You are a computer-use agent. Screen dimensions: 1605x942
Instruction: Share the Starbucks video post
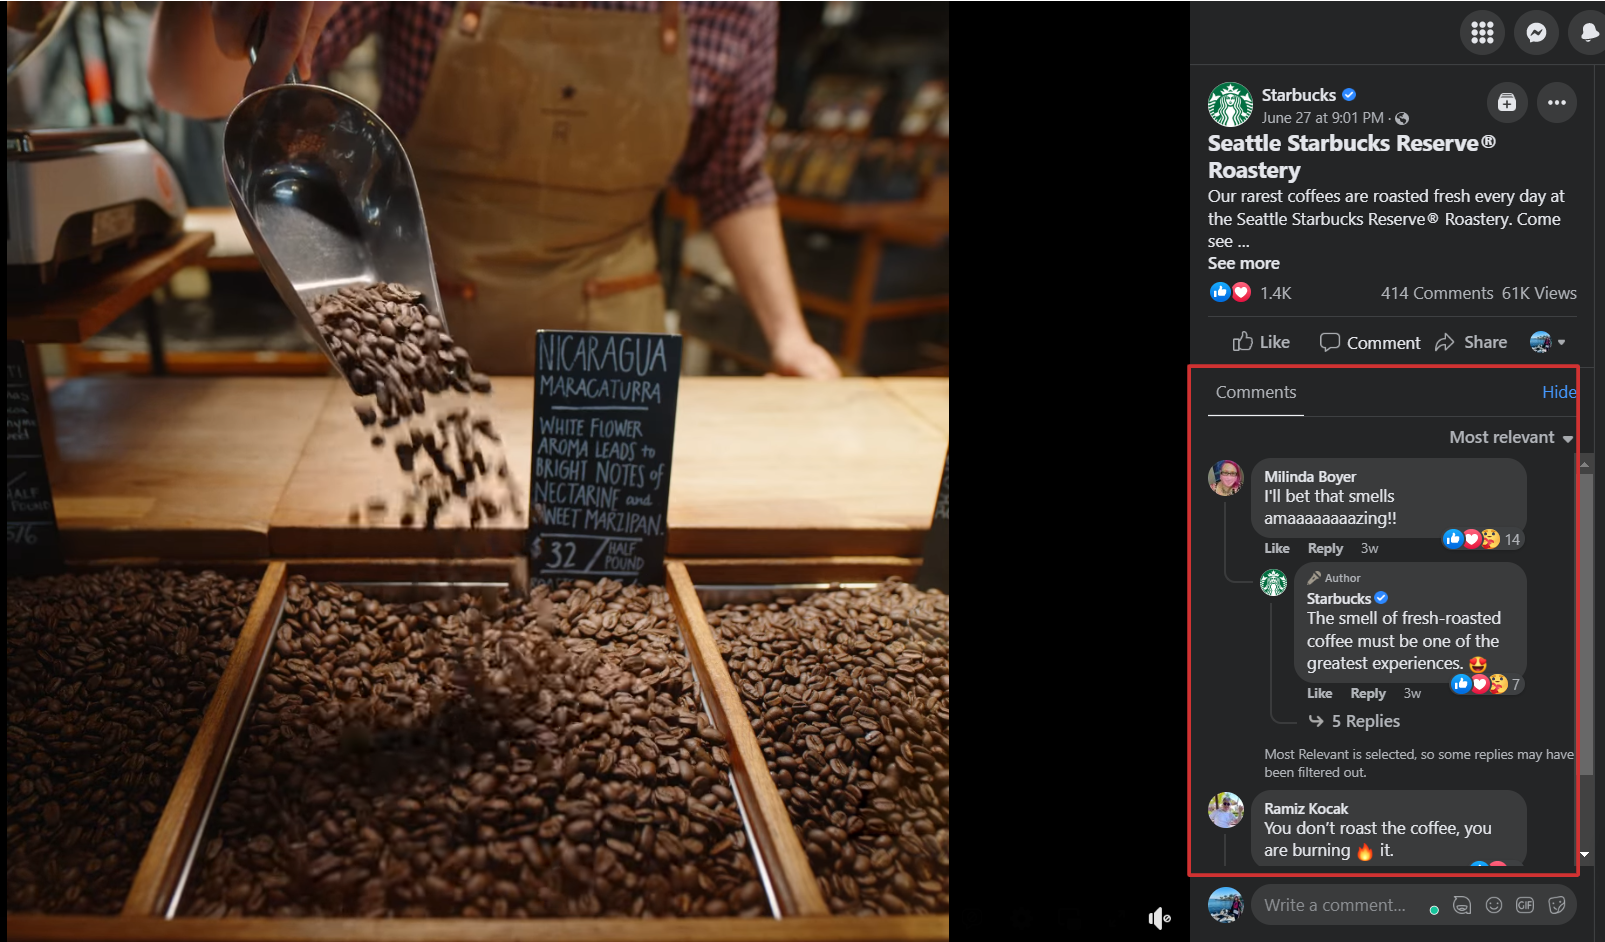[1471, 342]
